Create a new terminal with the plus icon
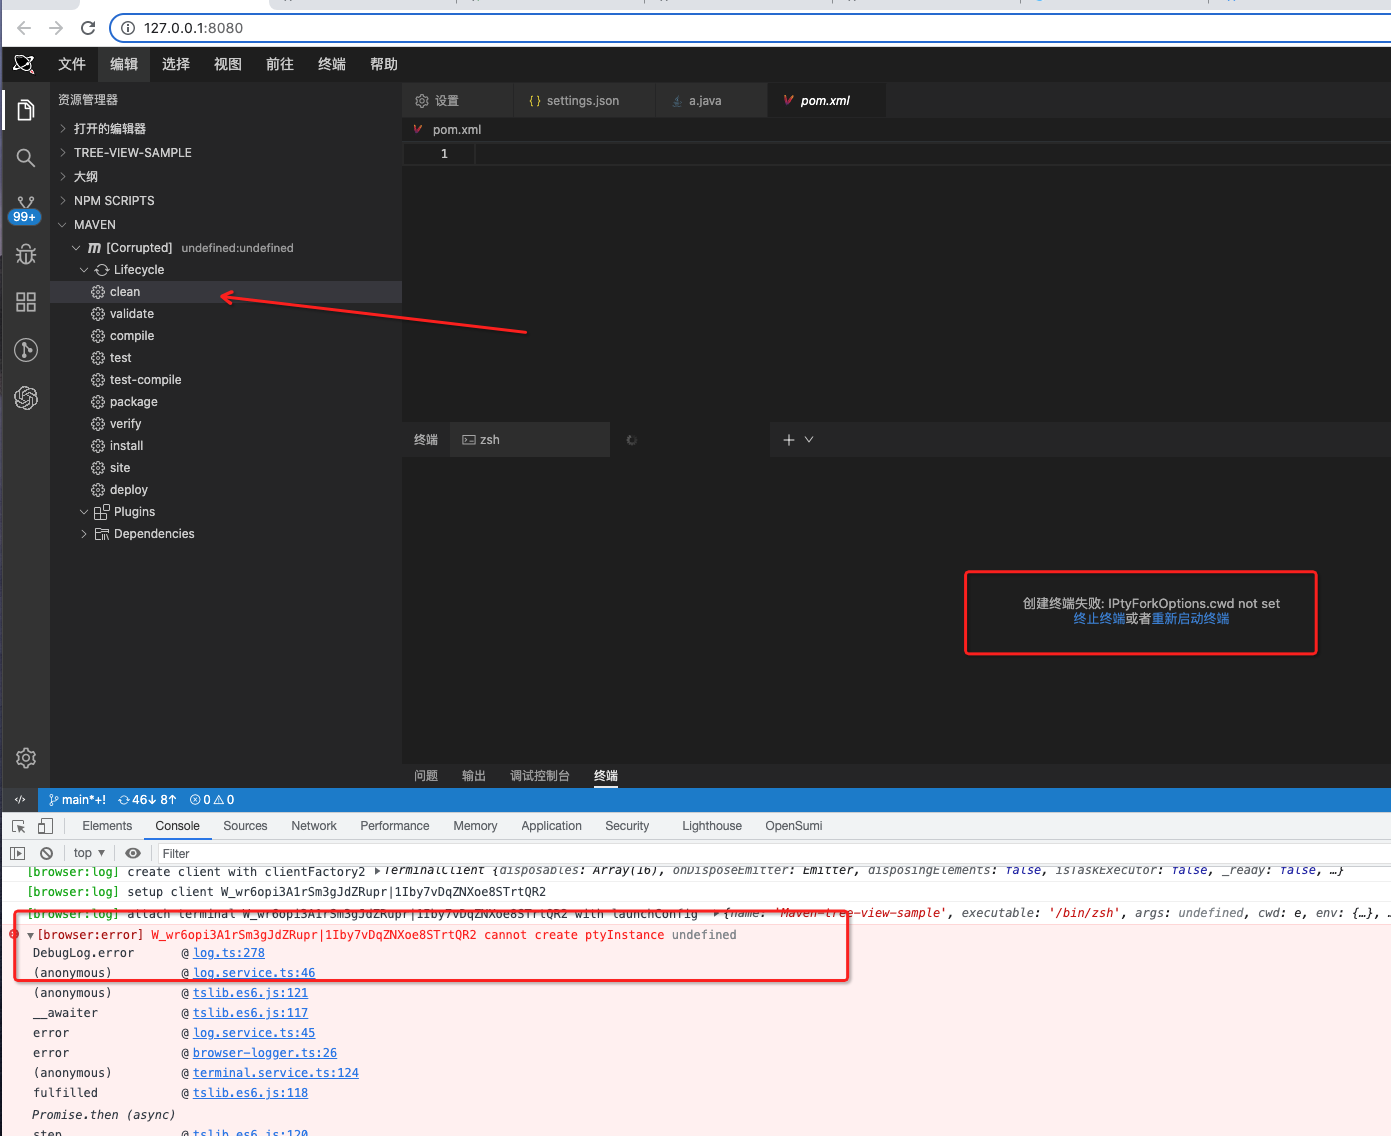This screenshot has width=1391, height=1136. pos(789,439)
